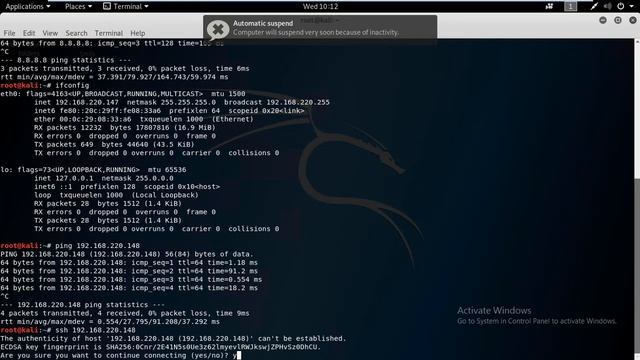640x360 pixels.
Task: Click the Automatic suspend notification title
Action: click(263, 24)
